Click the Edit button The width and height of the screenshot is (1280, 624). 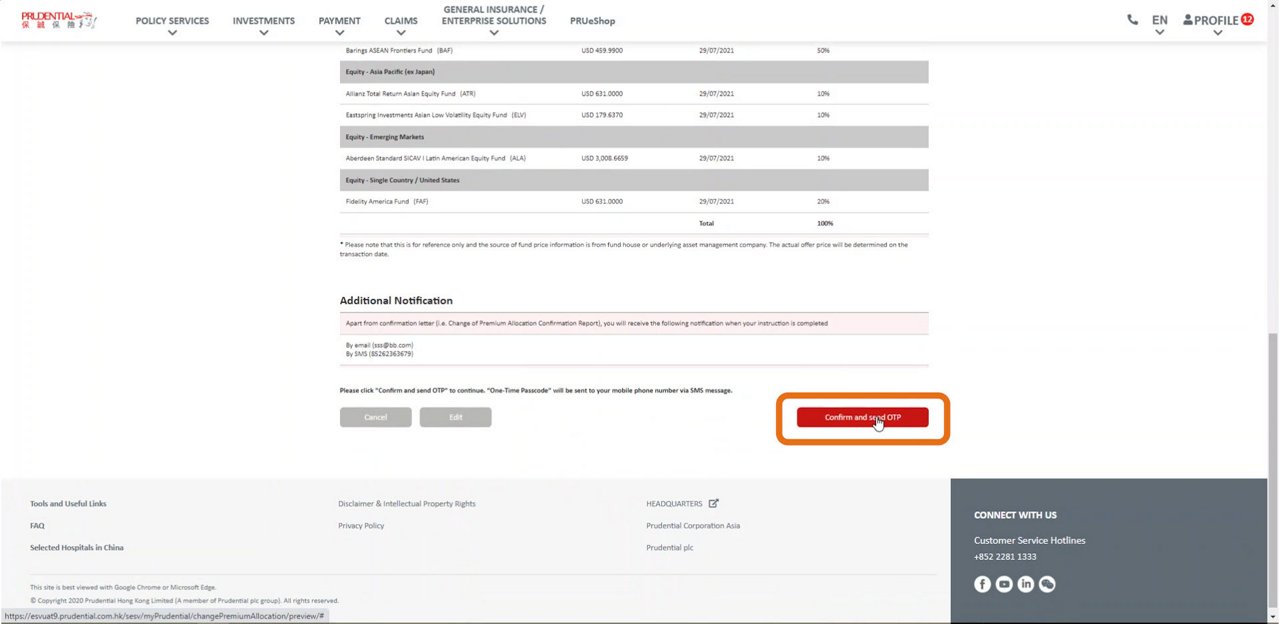[455, 417]
